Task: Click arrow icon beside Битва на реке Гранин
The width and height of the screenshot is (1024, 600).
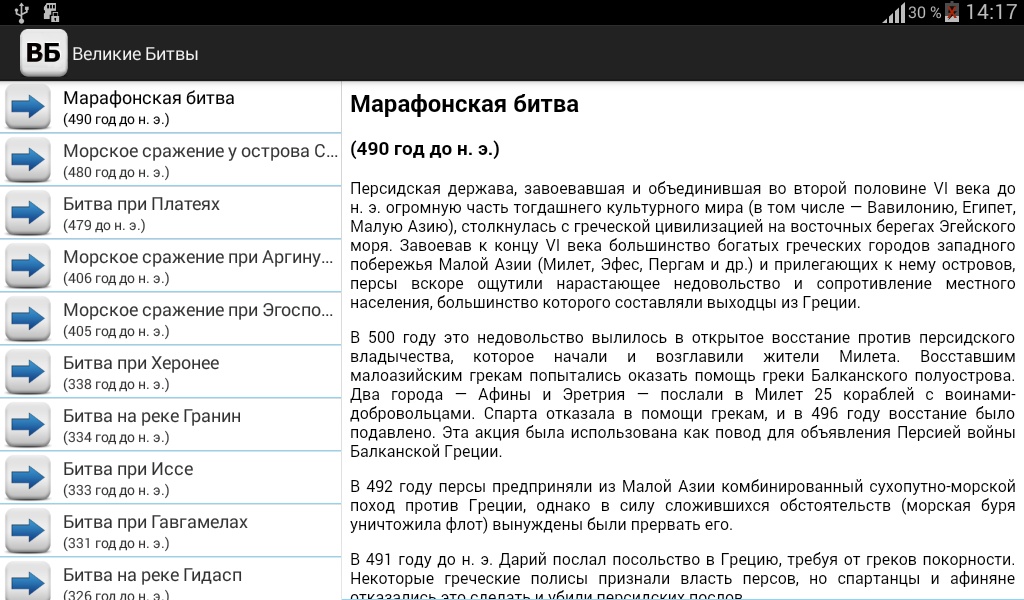Action: (x=28, y=424)
